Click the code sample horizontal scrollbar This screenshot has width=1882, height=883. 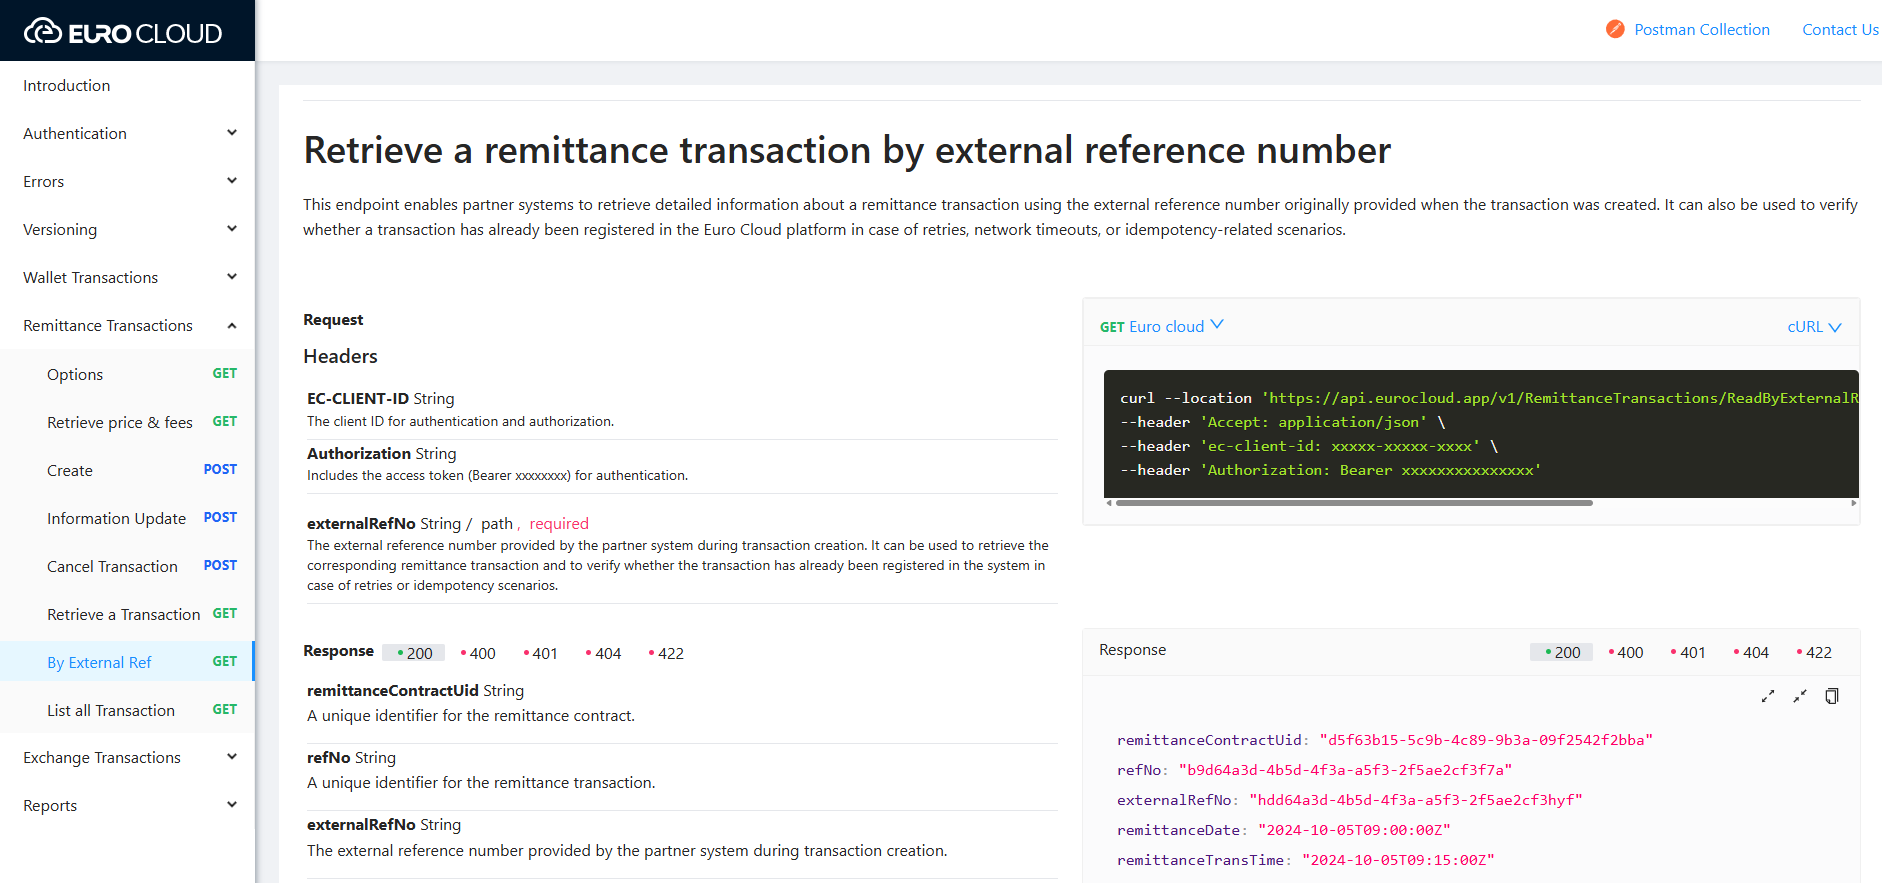(x=1353, y=503)
